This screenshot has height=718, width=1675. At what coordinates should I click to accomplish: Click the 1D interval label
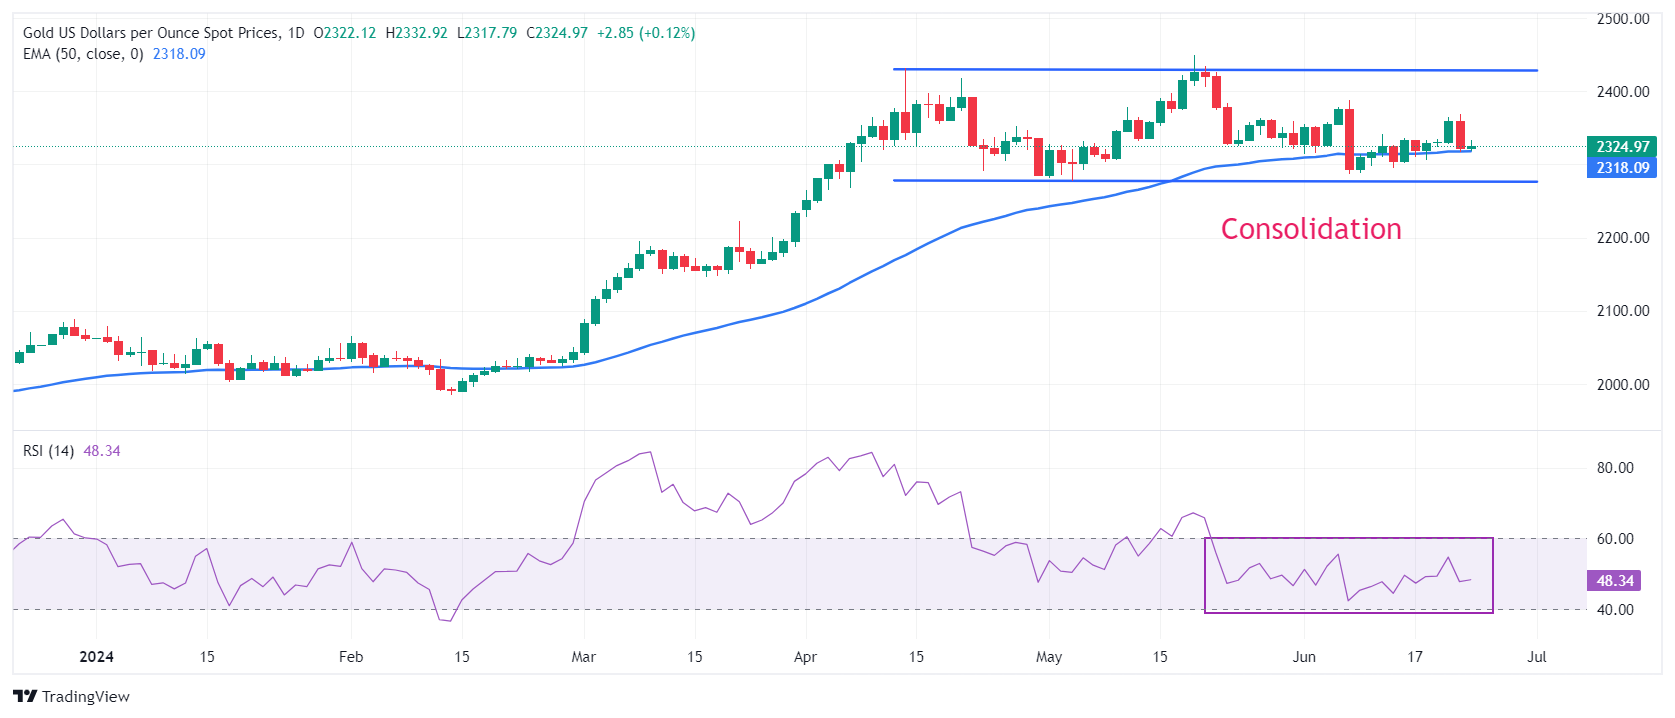coord(296,33)
